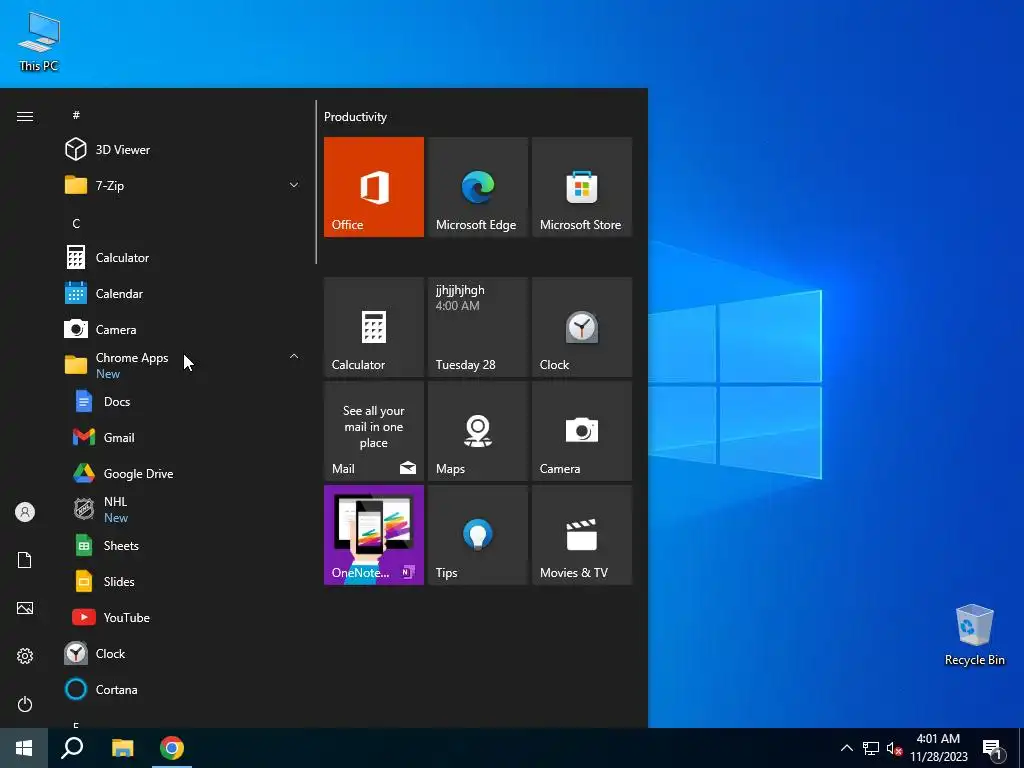Click the Office tile

click(374, 187)
